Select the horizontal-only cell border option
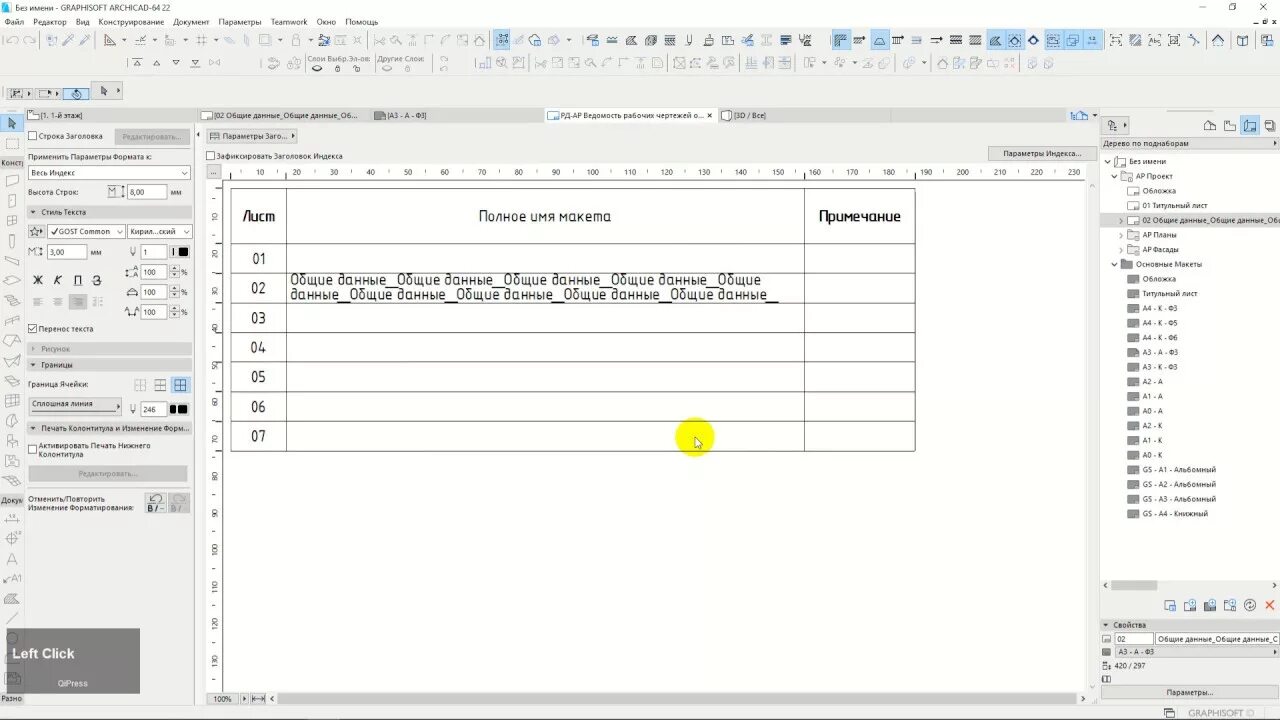 [x=160, y=385]
